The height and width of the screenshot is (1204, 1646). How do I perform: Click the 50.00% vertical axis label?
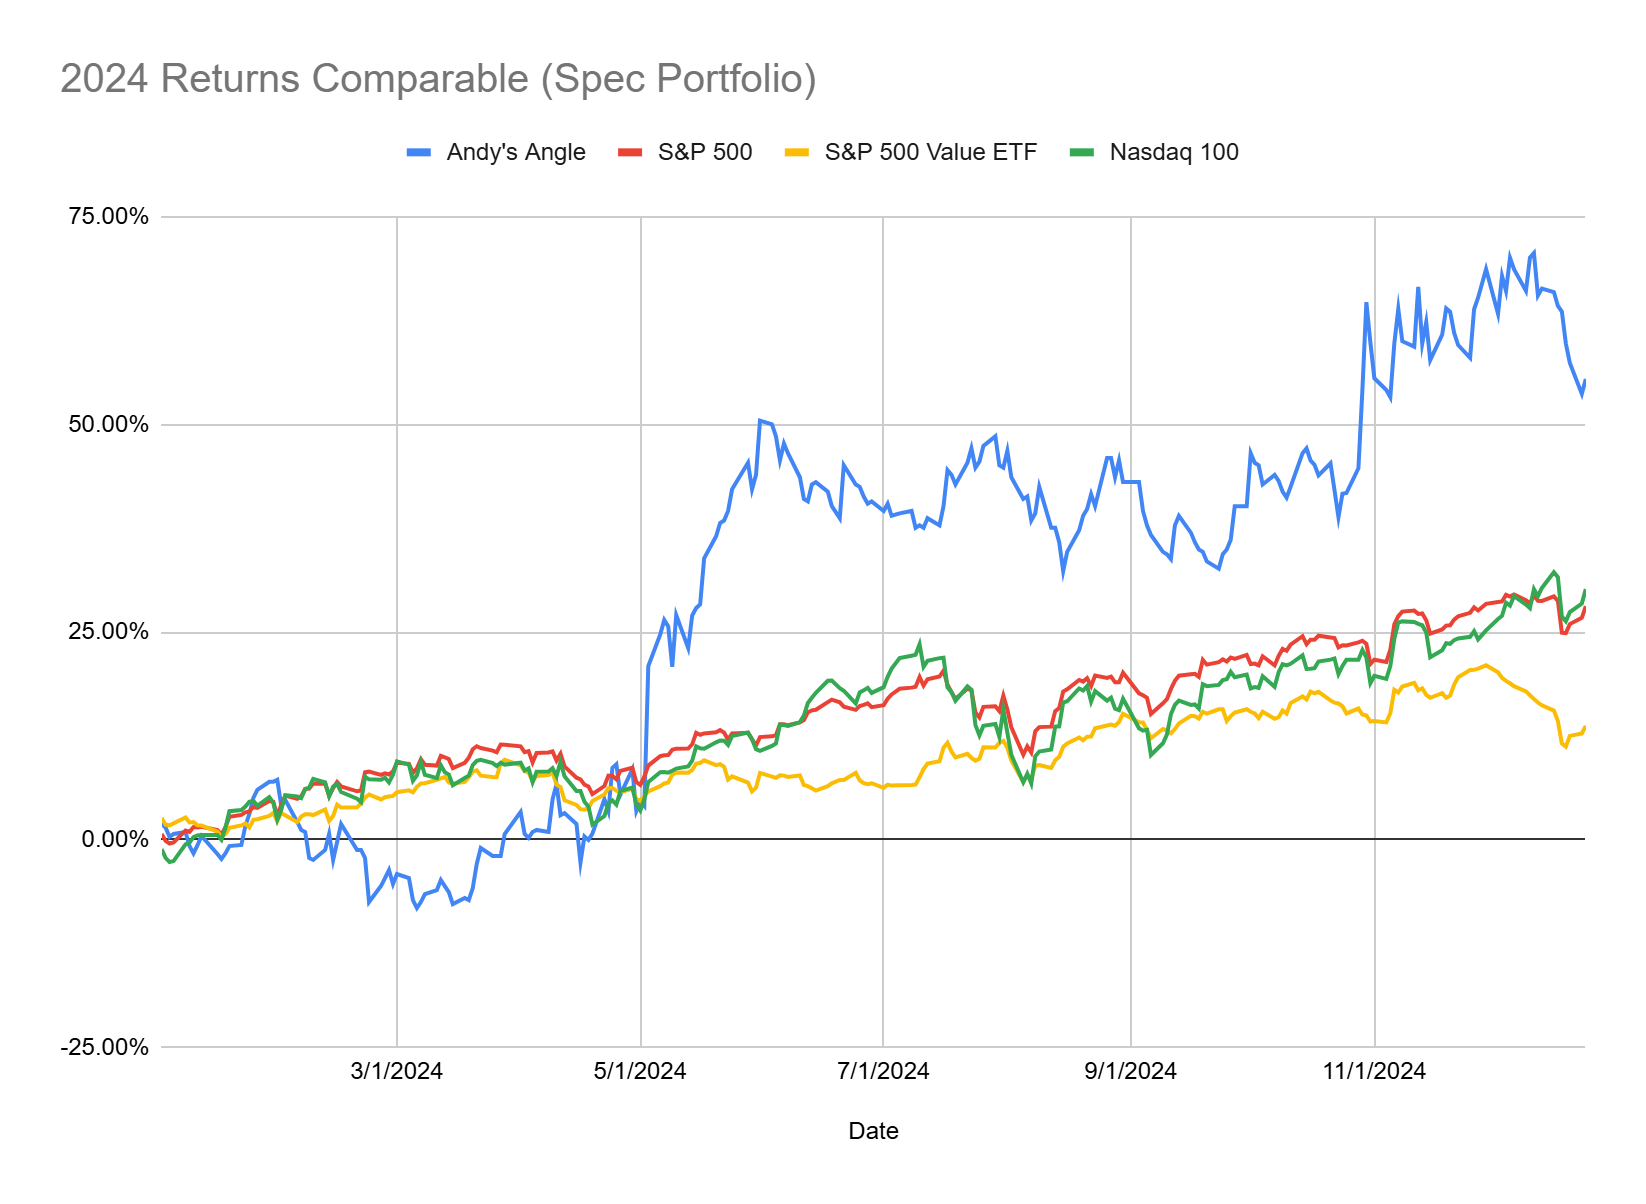point(108,424)
